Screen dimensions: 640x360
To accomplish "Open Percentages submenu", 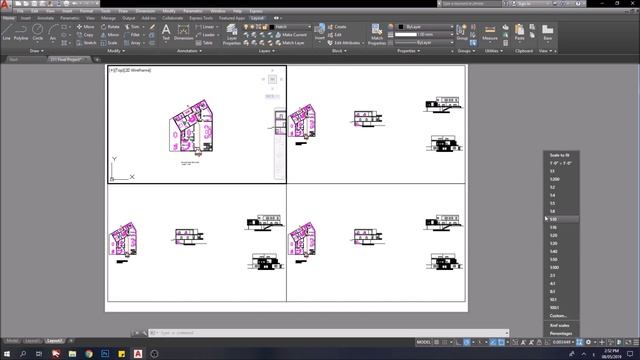I will [561, 334].
